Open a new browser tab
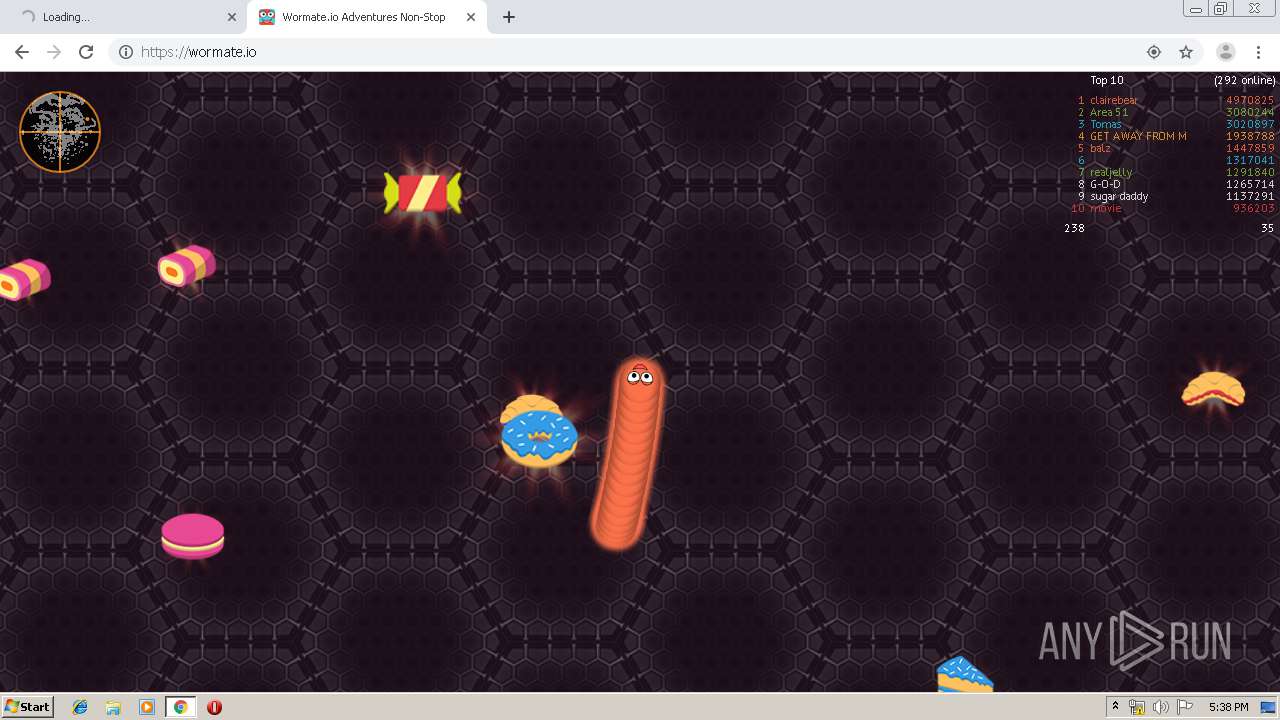 [509, 17]
